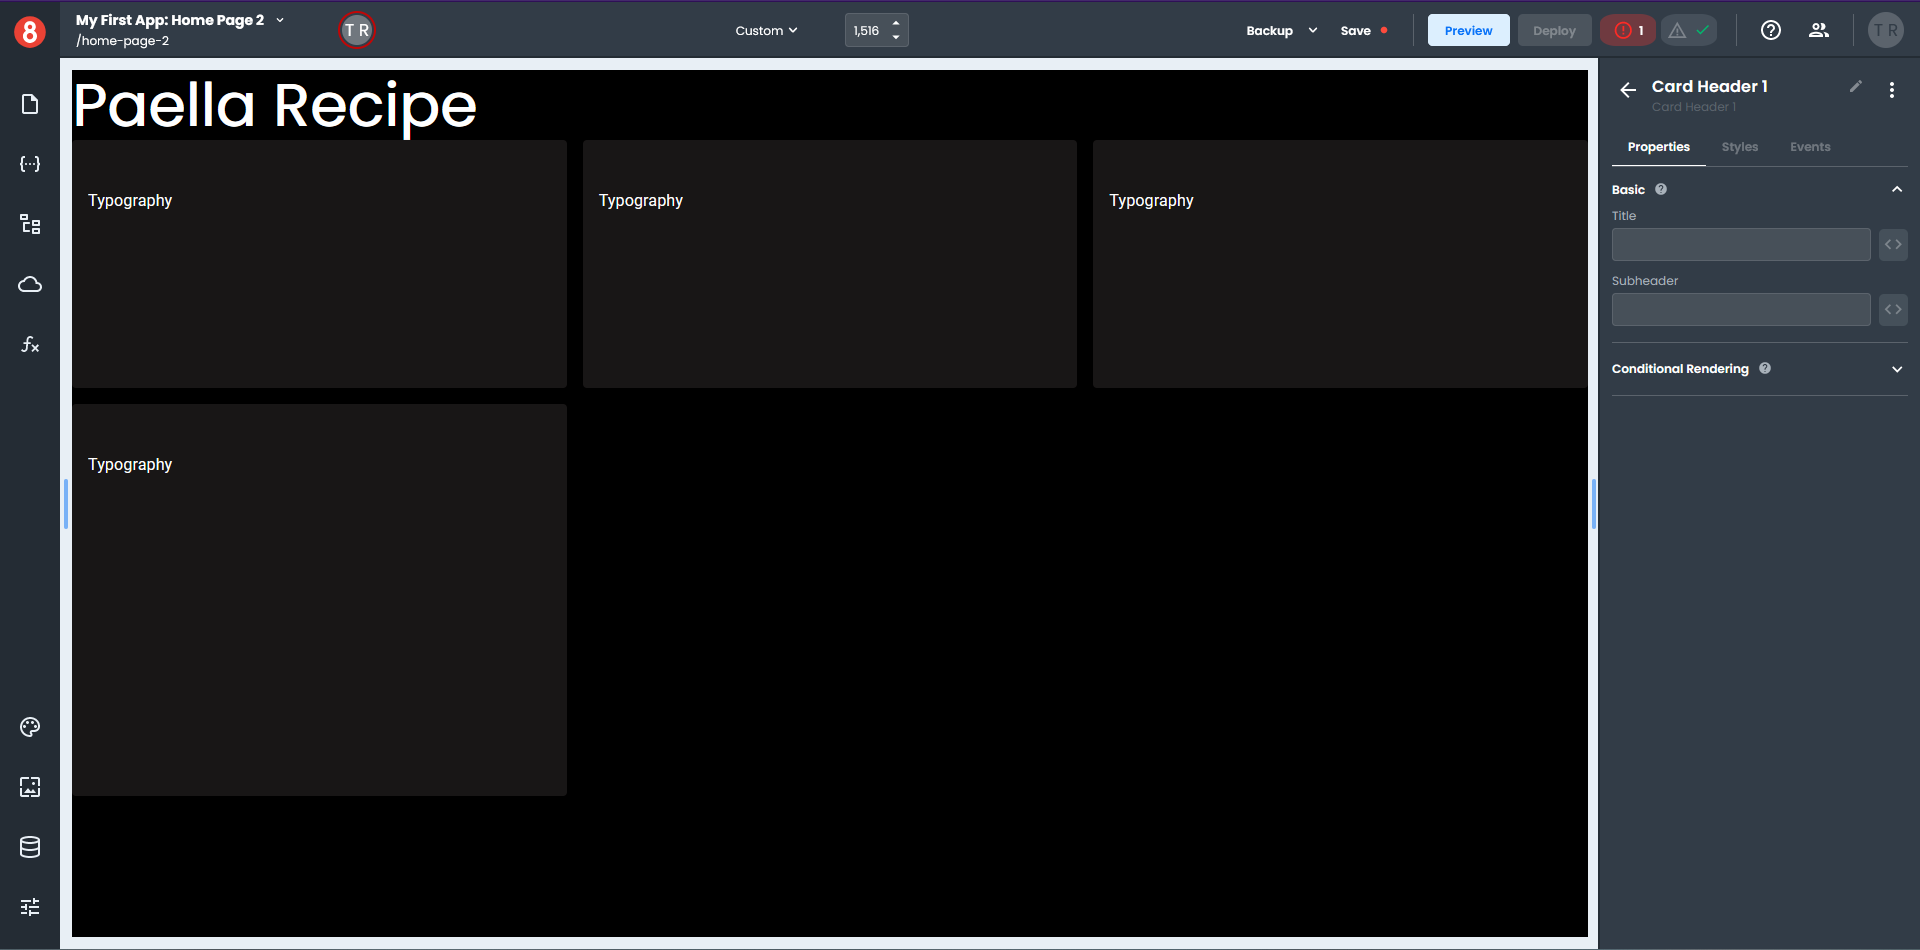Open the settings sliders icon
Viewport: 1920px width, 950px height.
pos(30,907)
